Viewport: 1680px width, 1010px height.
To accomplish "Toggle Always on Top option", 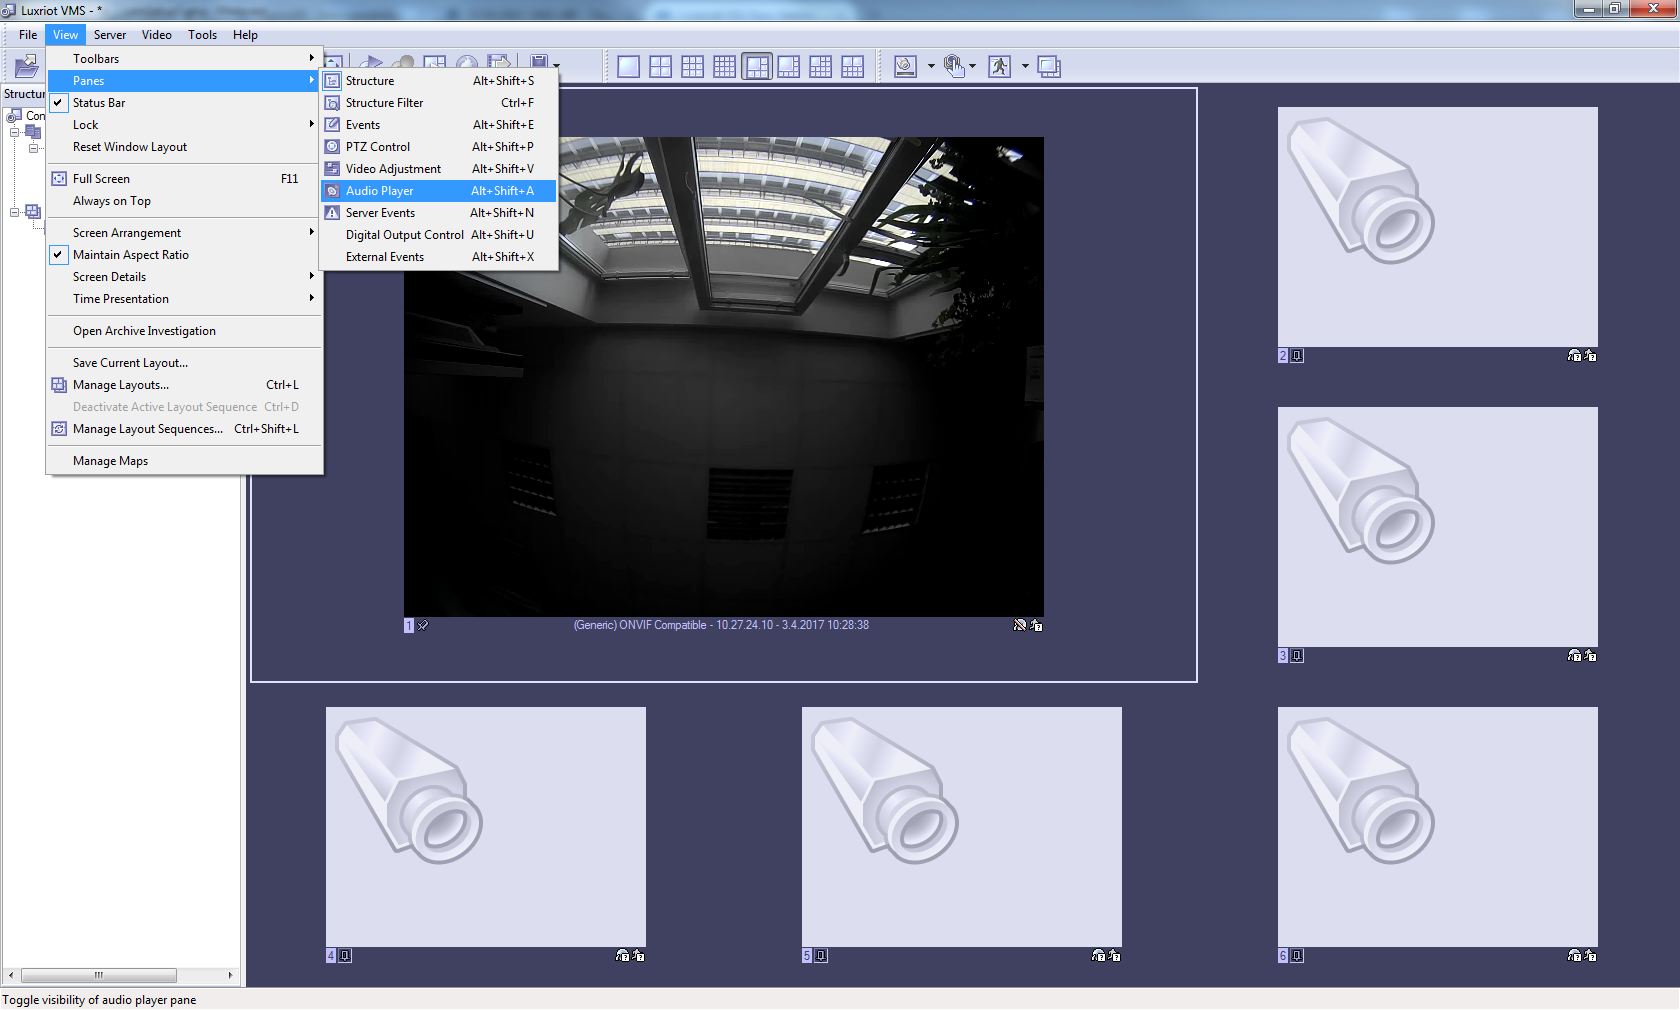I will pyautogui.click(x=112, y=201).
